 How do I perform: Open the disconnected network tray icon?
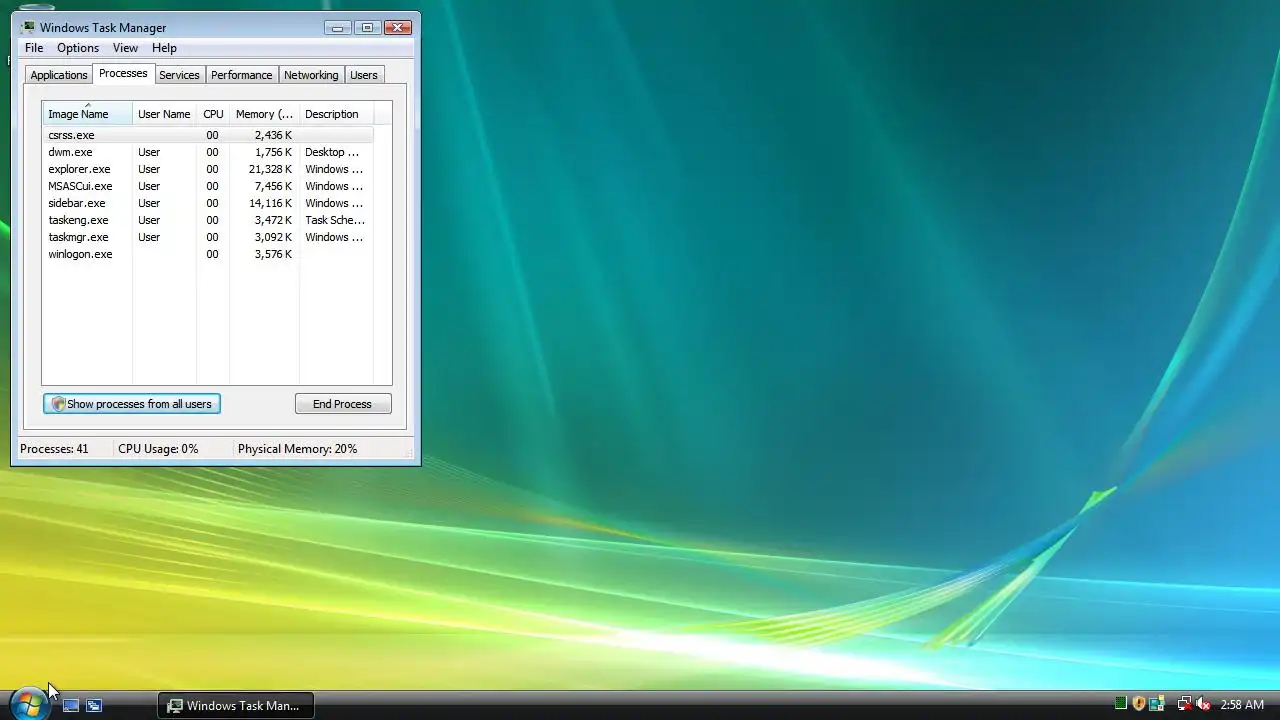pyautogui.click(x=1184, y=704)
